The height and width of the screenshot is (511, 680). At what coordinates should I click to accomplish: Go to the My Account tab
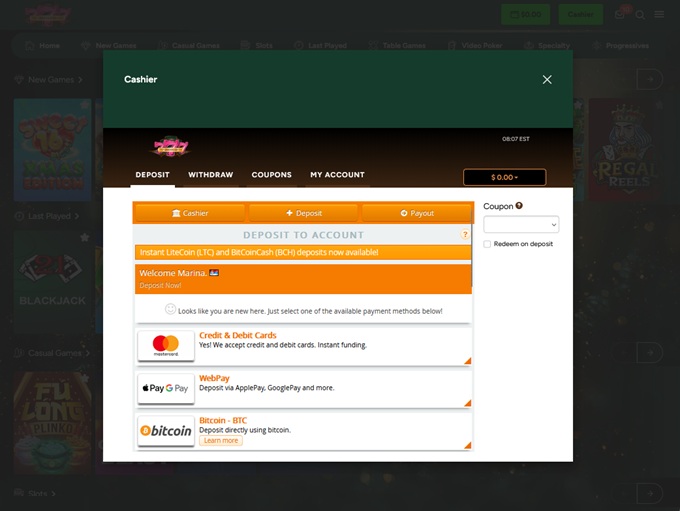click(337, 175)
